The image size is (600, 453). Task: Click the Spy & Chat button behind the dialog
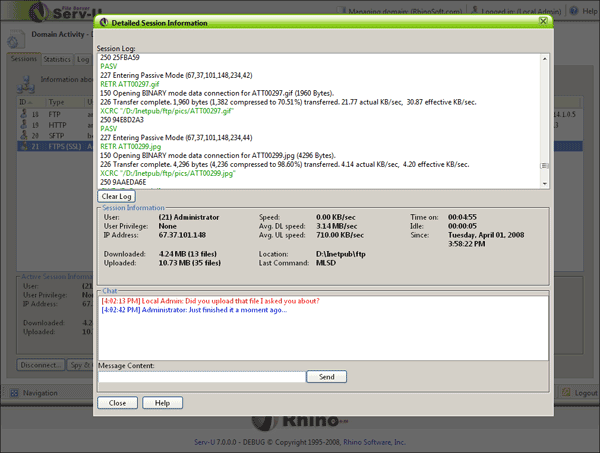(x=80, y=365)
